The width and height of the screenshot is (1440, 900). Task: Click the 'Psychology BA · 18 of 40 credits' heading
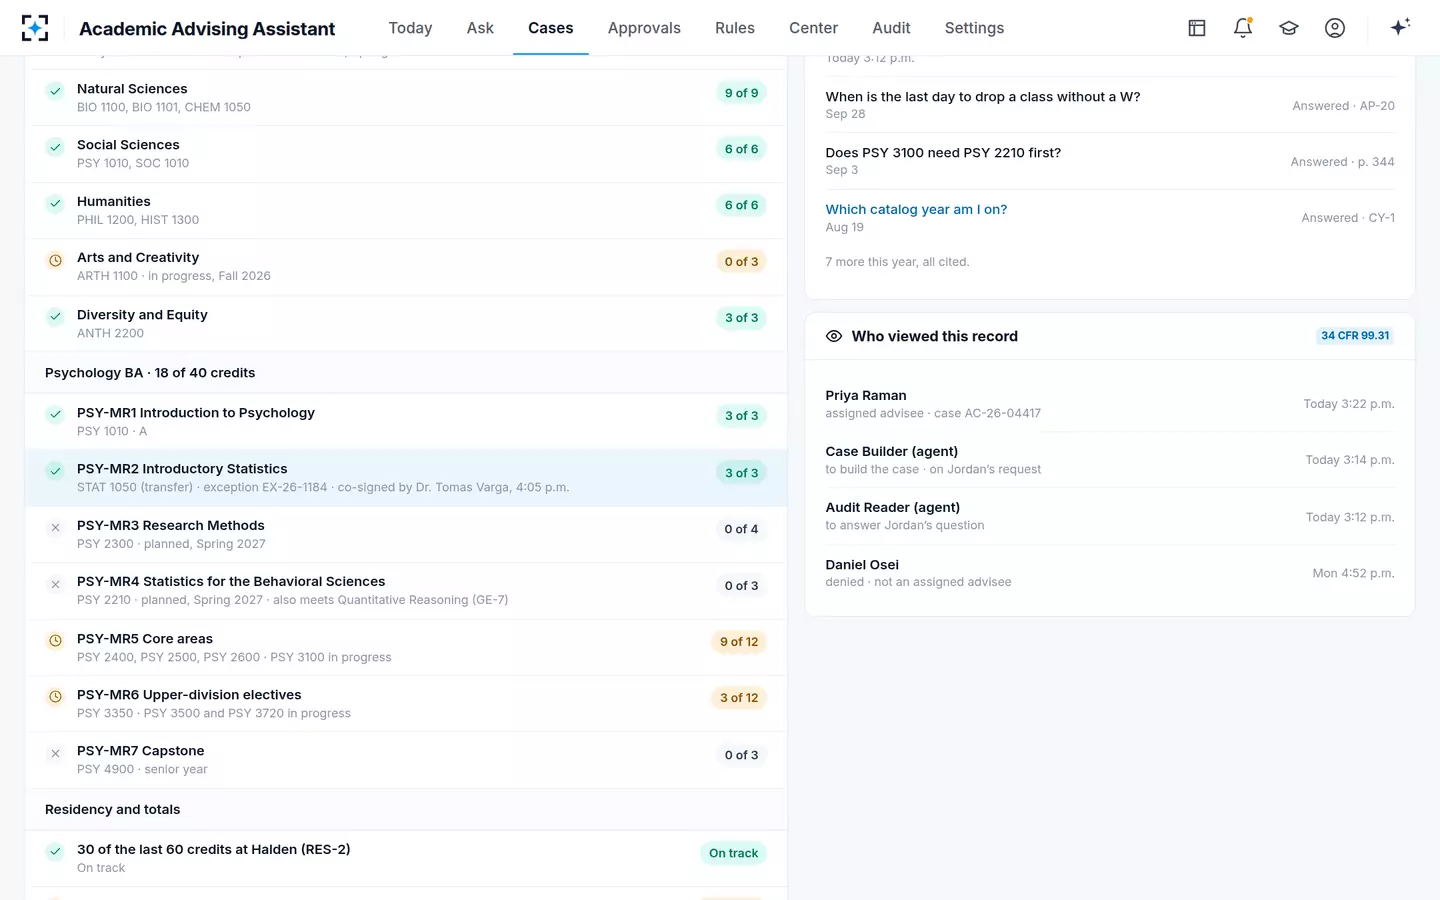point(150,373)
